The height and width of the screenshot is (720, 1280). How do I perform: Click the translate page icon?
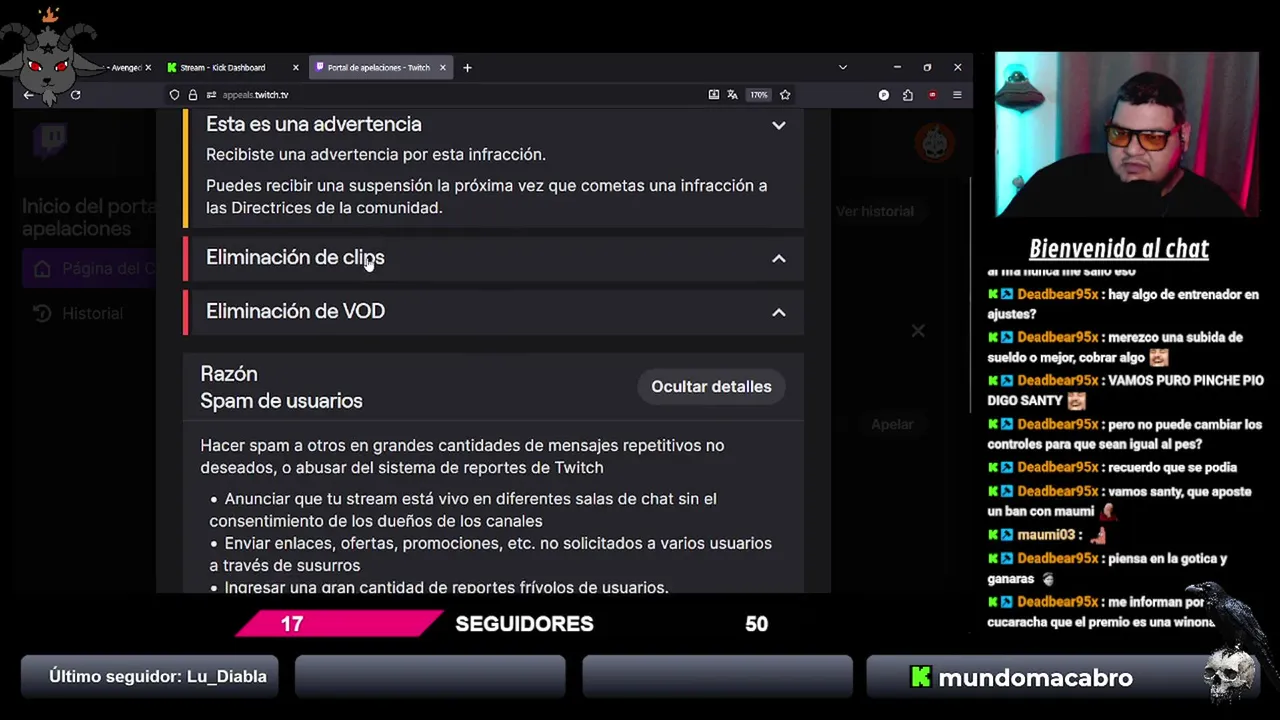click(733, 95)
